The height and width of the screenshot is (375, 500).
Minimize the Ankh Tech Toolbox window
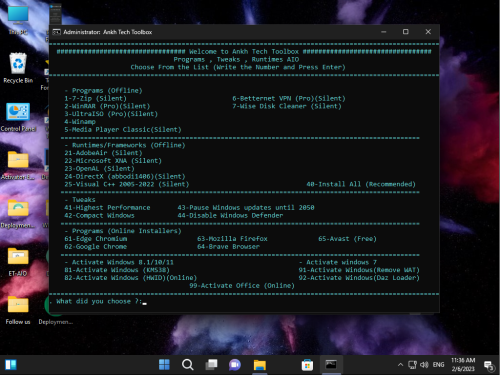click(384, 32)
